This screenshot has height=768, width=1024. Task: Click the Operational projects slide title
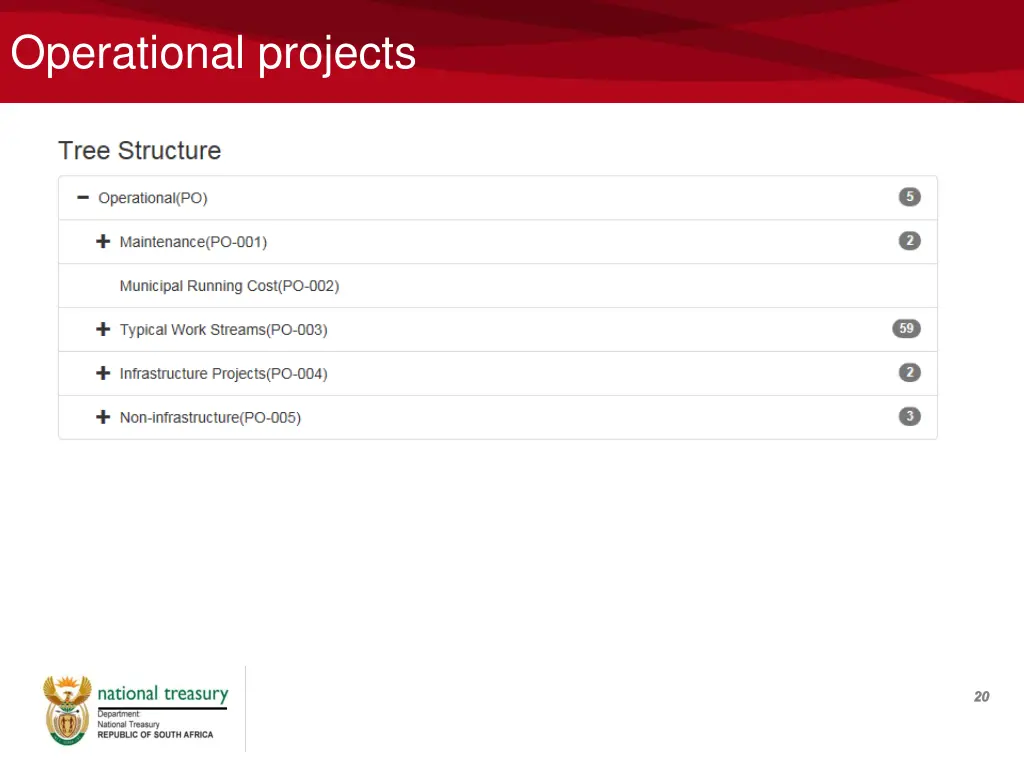[213, 54]
